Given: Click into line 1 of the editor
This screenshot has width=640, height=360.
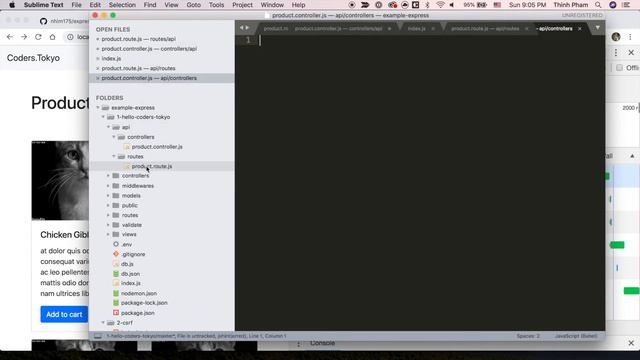Looking at the screenshot, I should (x=432, y=40).
